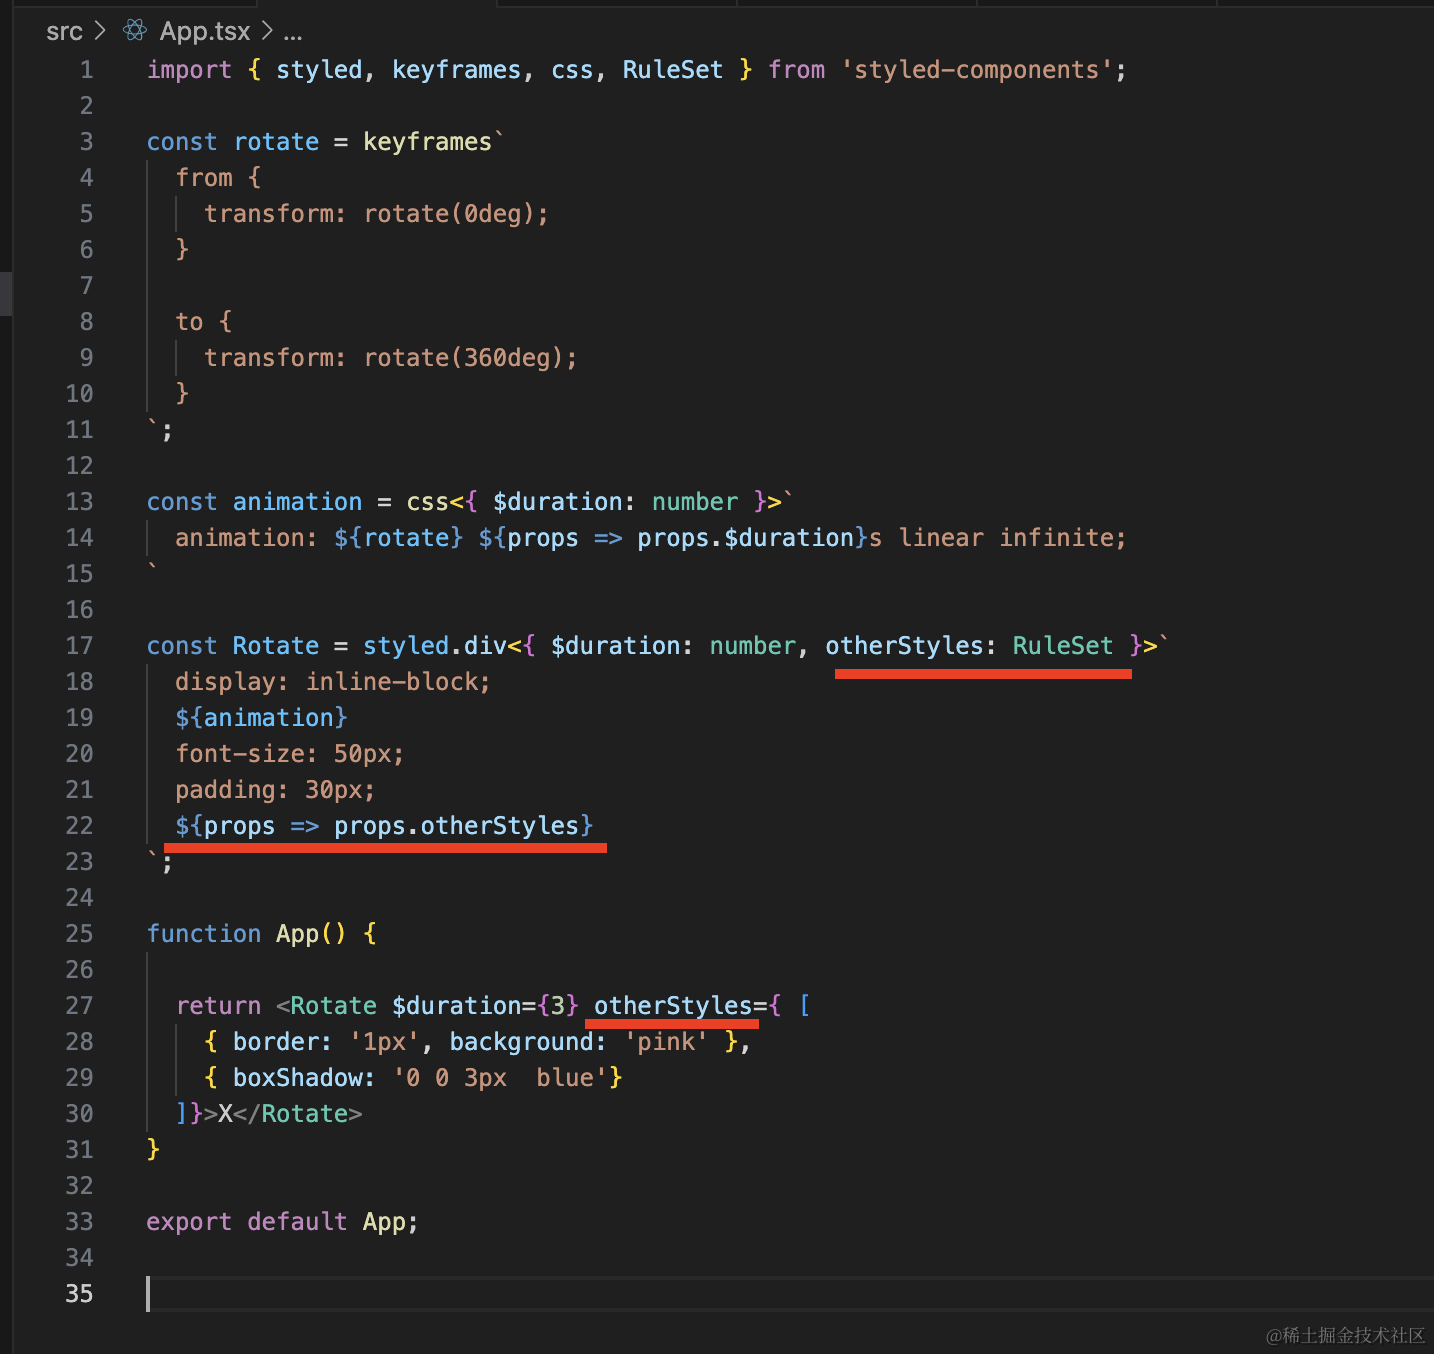1434x1354 pixels.
Task: Expand the chevron after 'src' in breadcrumb
Action: click(100, 31)
